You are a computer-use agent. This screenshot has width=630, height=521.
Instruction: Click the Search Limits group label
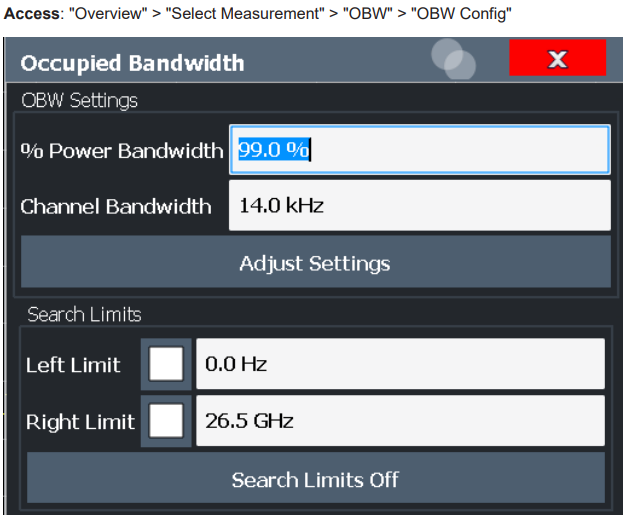point(84,314)
